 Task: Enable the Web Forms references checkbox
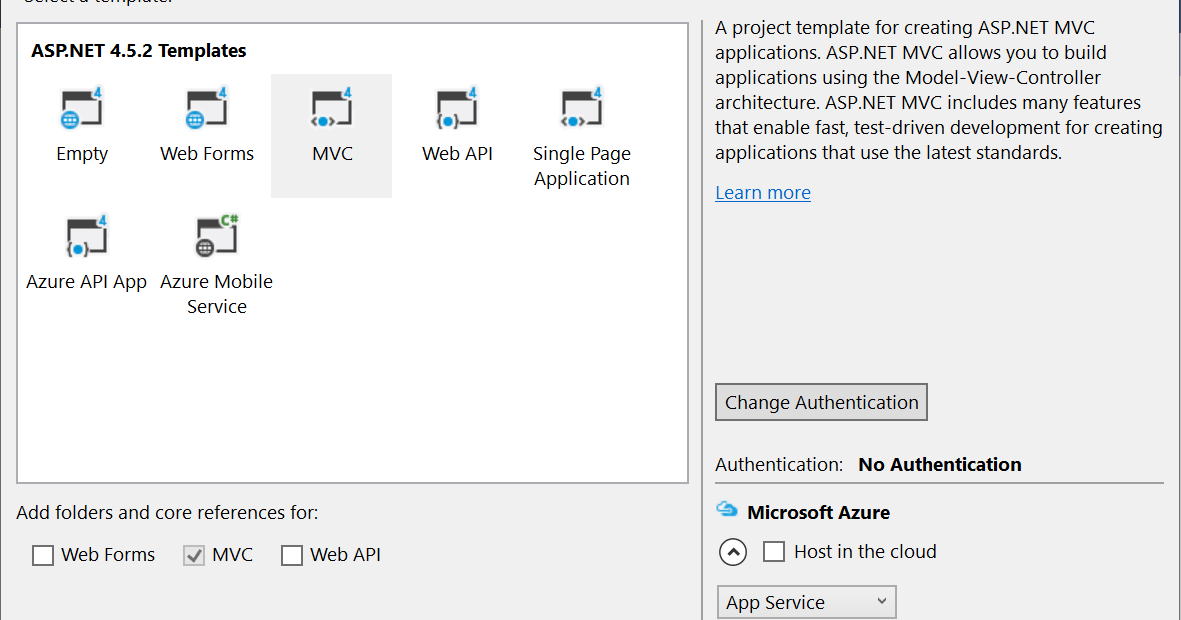point(43,555)
